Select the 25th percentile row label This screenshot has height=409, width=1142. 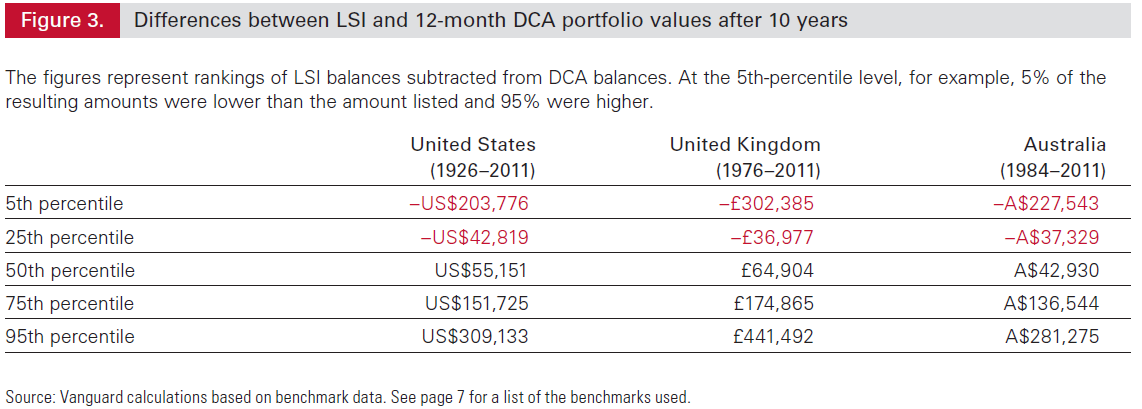(x=69, y=238)
